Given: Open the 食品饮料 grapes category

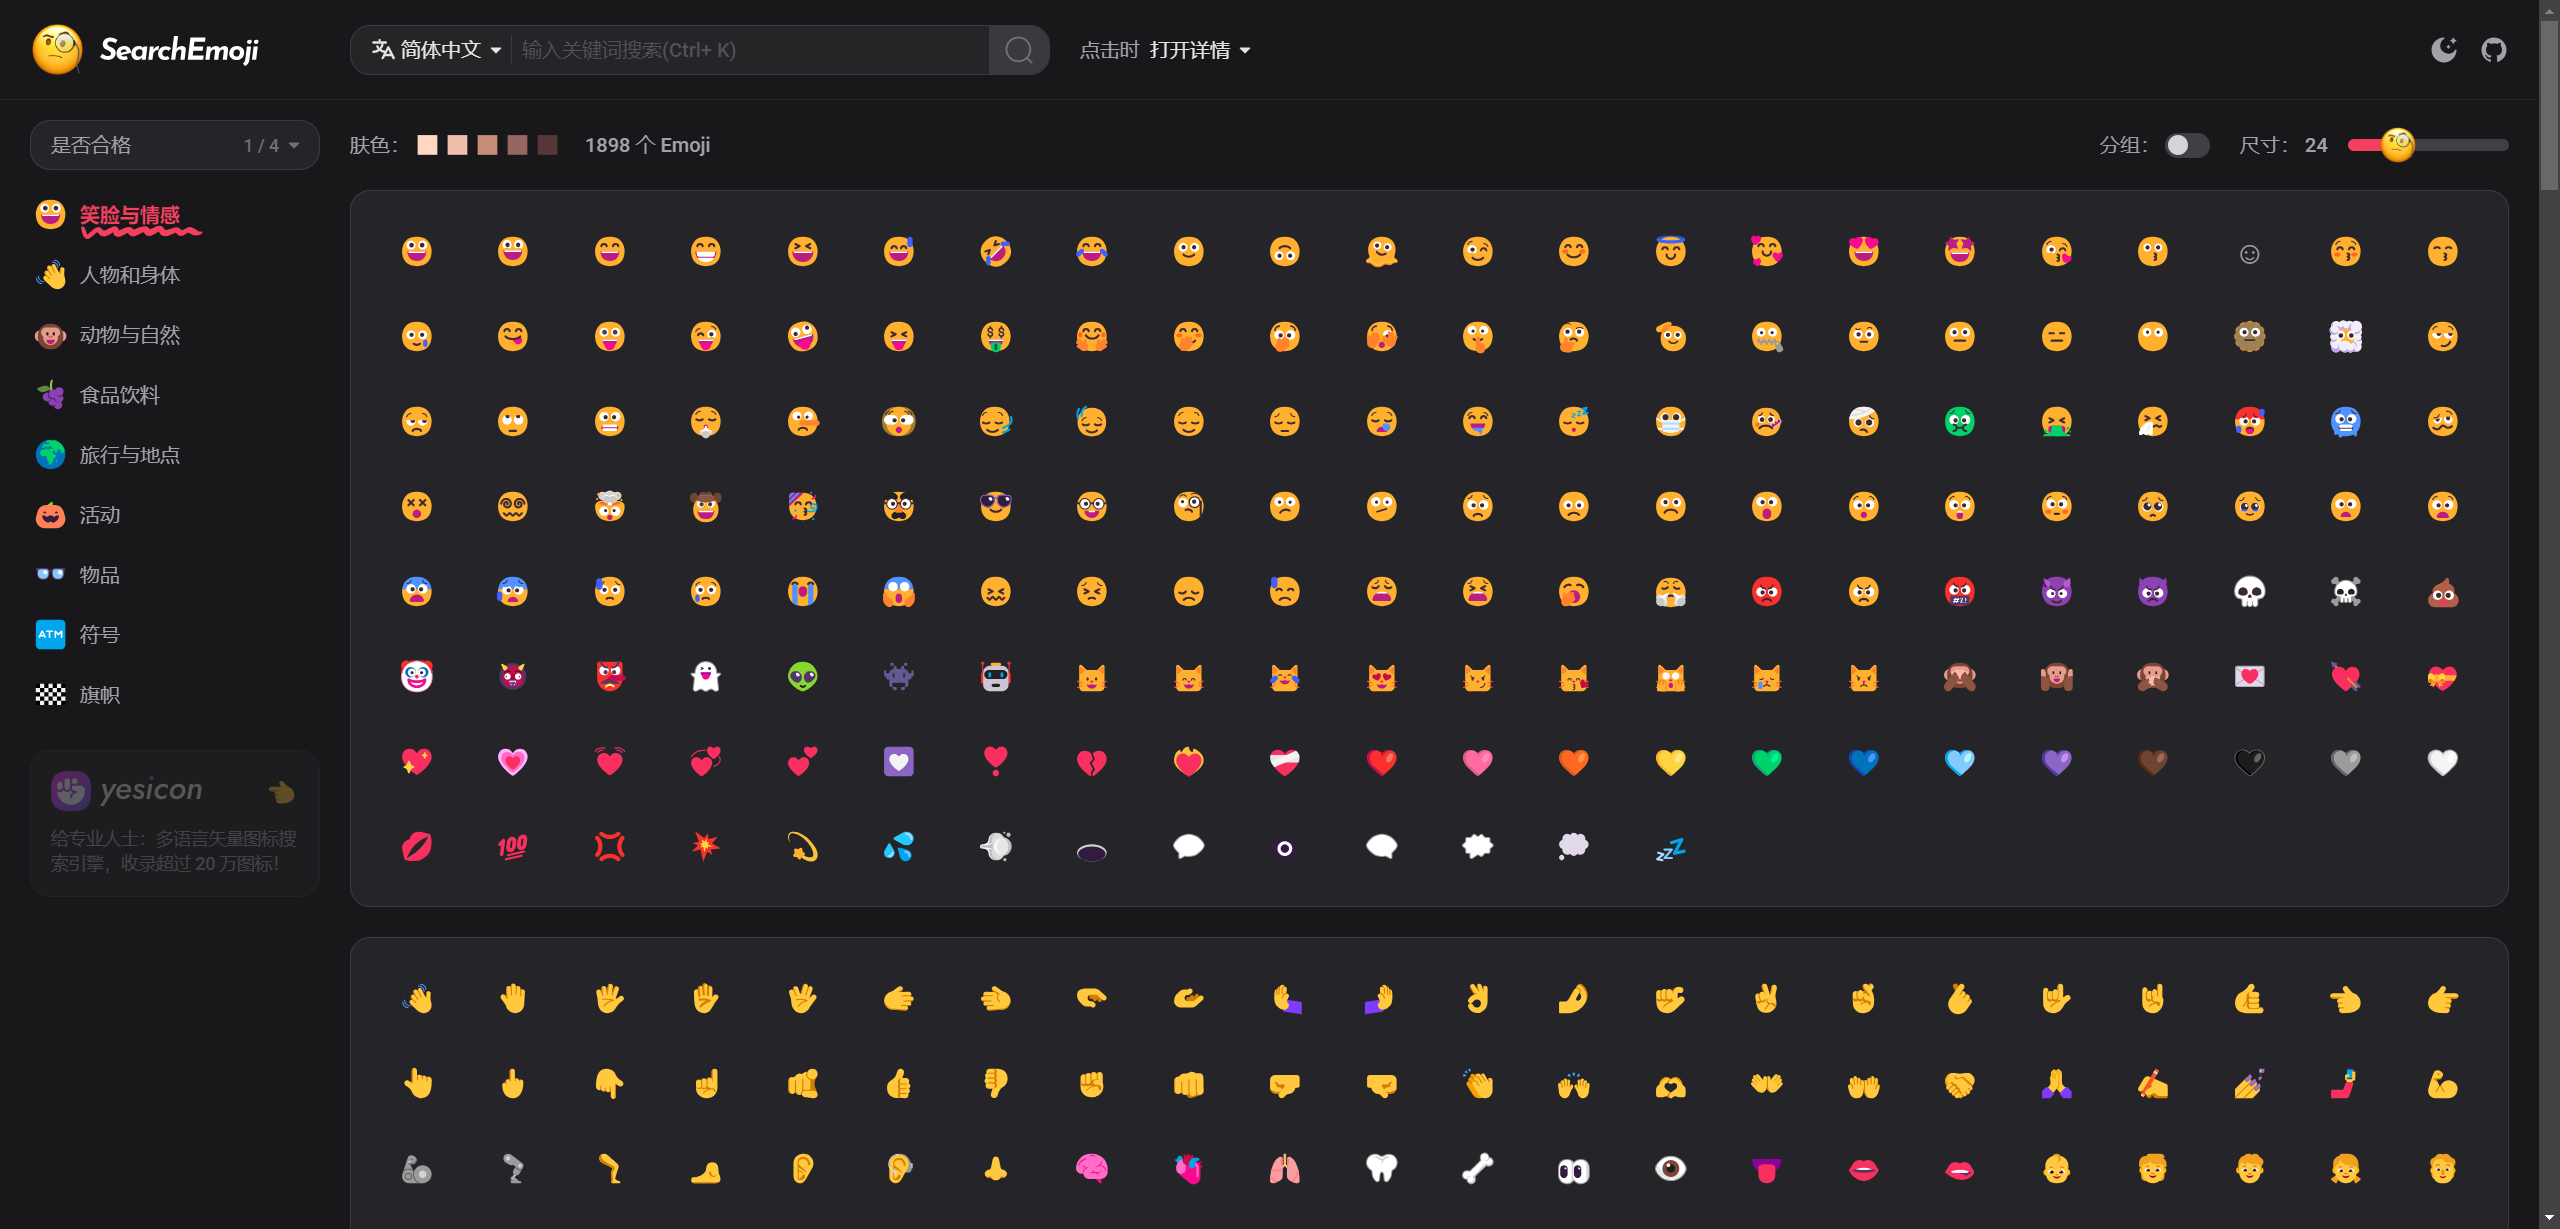Looking at the screenshot, I should tap(50, 395).
